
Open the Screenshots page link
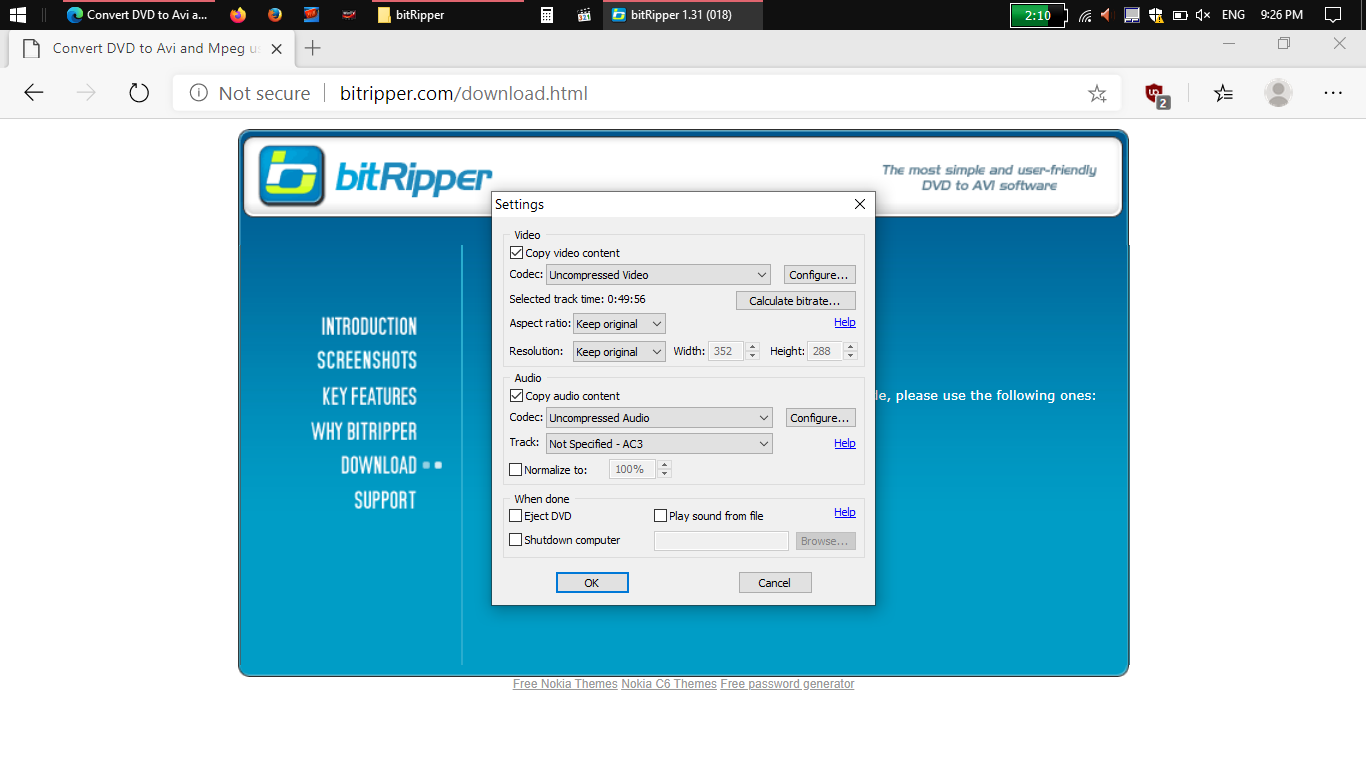pos(367,360)
